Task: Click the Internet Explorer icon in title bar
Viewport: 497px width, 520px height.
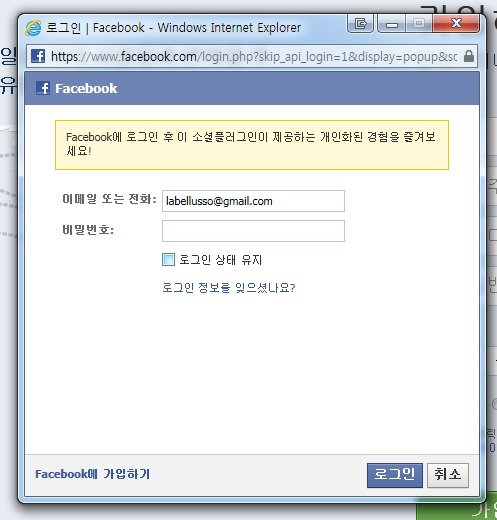Action: point(33,28)
